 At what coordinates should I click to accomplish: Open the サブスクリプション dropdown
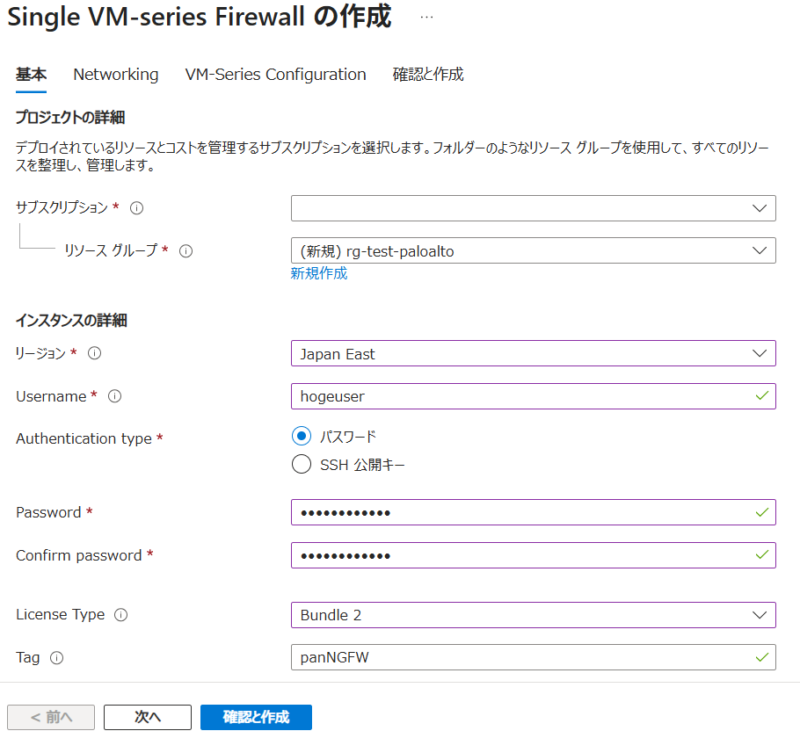(x=533, y=208)
